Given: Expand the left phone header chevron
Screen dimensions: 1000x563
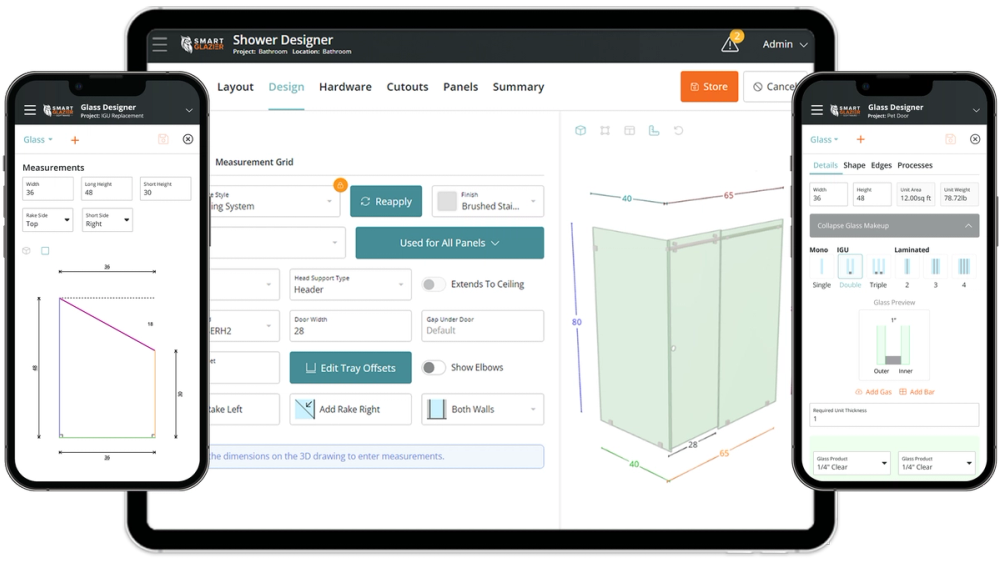Looking at the screenshot, I should 189,110.
